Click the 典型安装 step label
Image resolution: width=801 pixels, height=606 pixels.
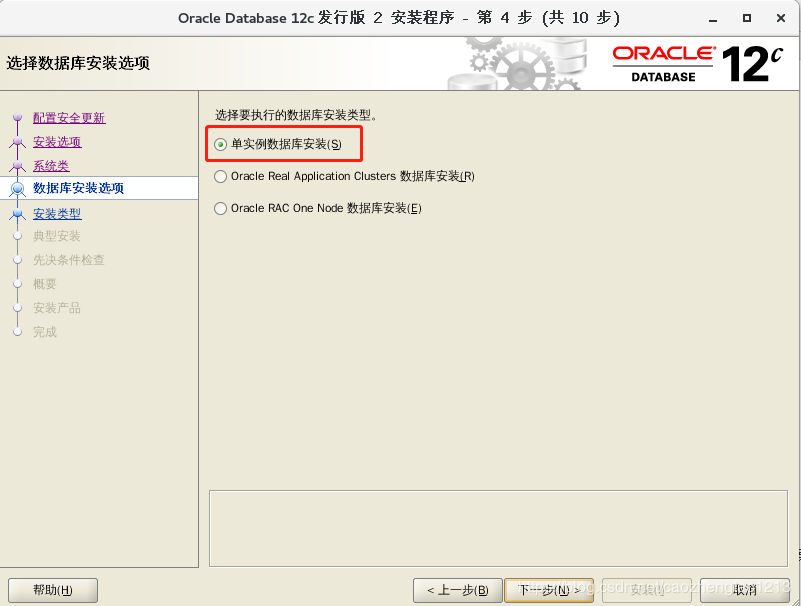point(57,236)
